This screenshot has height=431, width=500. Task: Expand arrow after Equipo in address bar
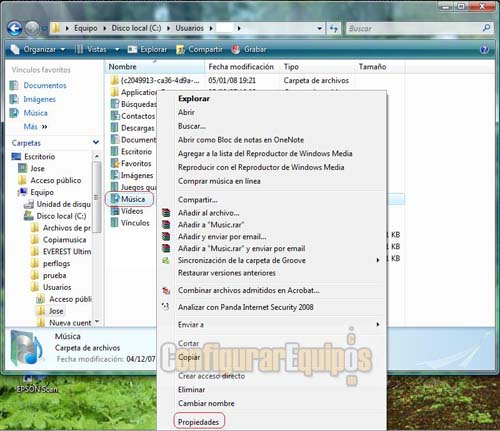tap(104, 28)
